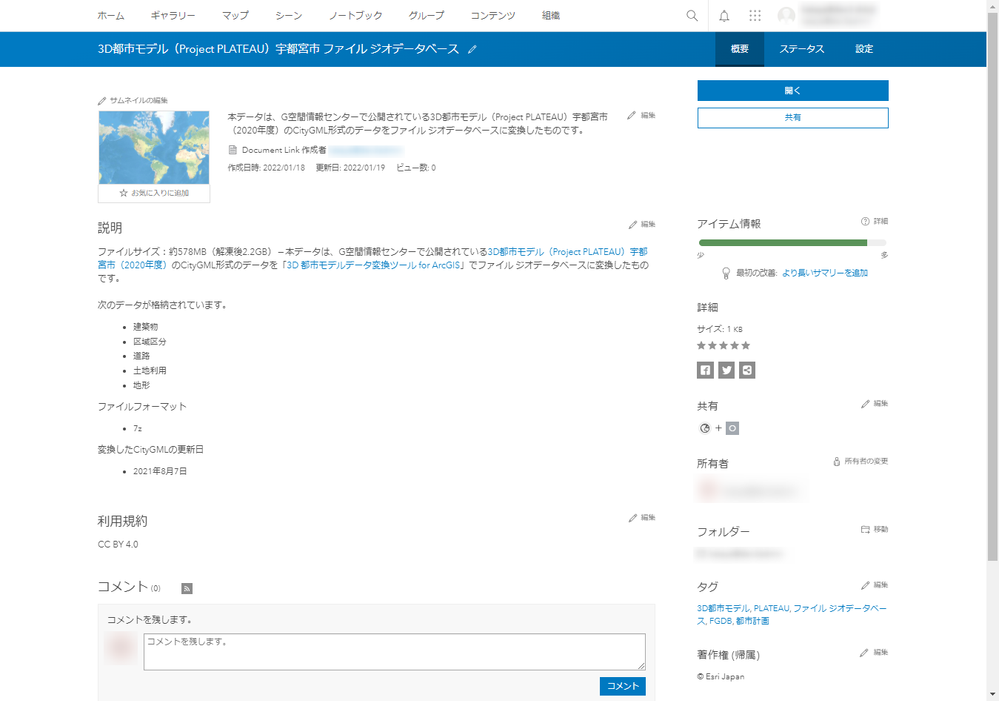Edit the 著作権 credits section
Viewport: 999px width, 701px height.
(x=873, y=652)
